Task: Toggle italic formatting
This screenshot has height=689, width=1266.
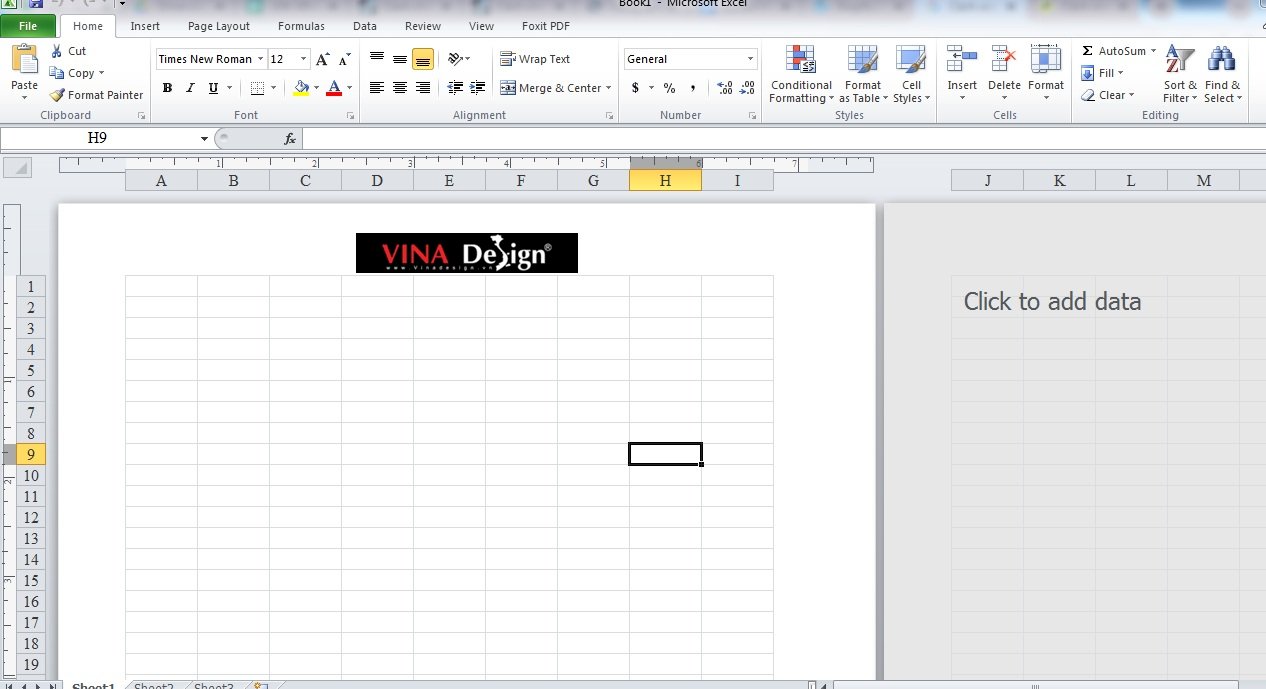Action: [x=190, y=88]
